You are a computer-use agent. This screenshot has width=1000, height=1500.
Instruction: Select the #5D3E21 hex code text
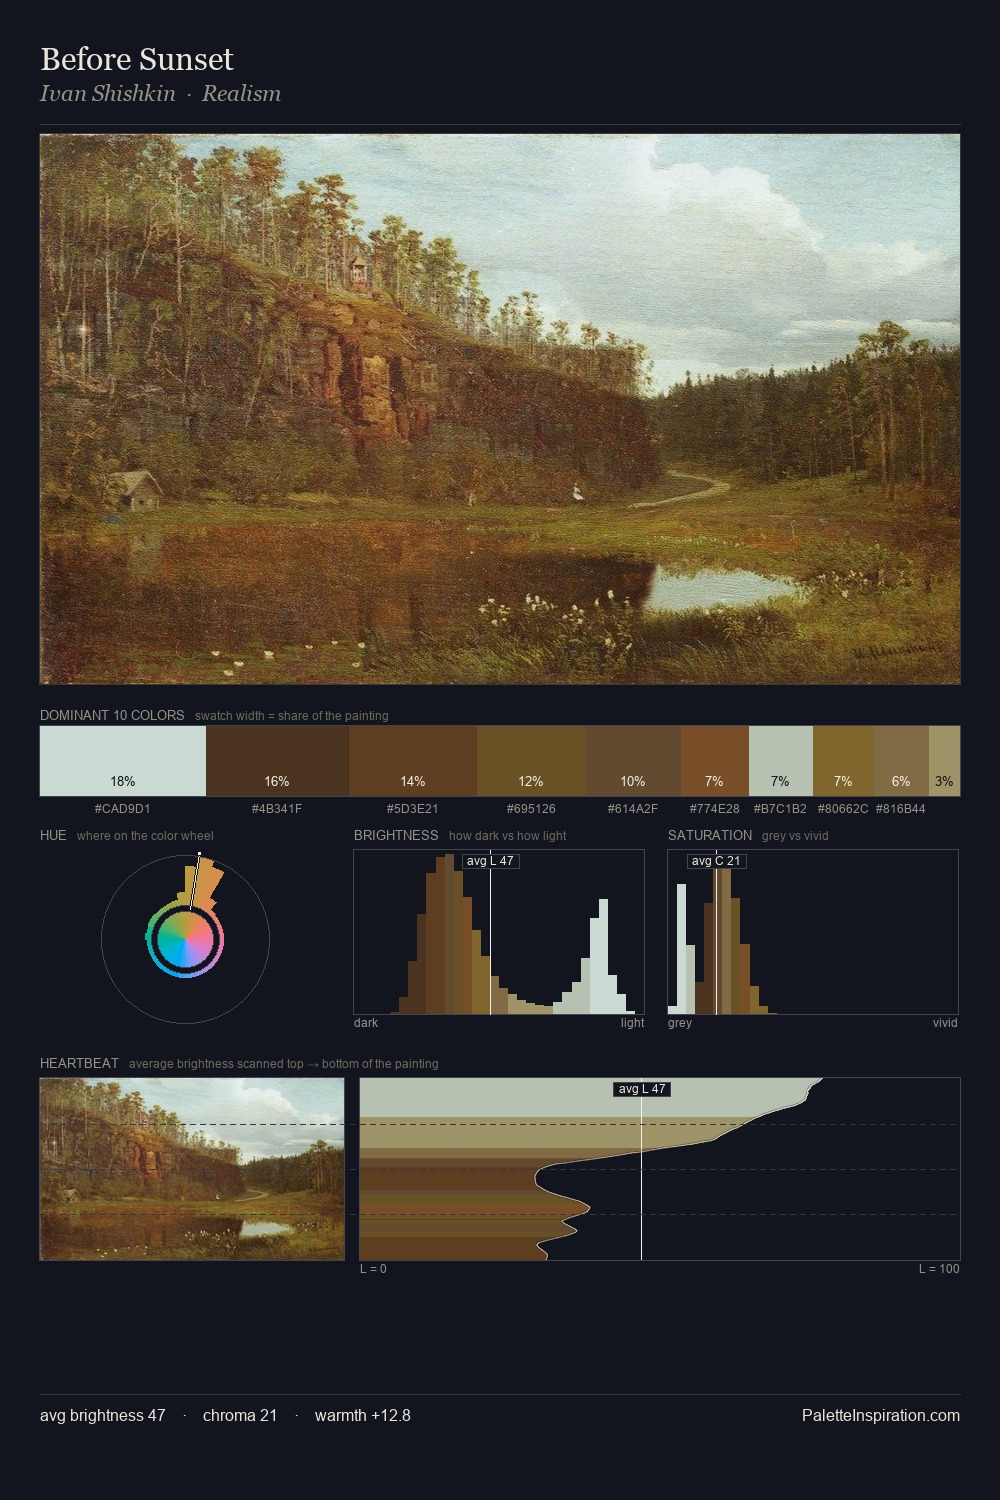coord(413,809)
